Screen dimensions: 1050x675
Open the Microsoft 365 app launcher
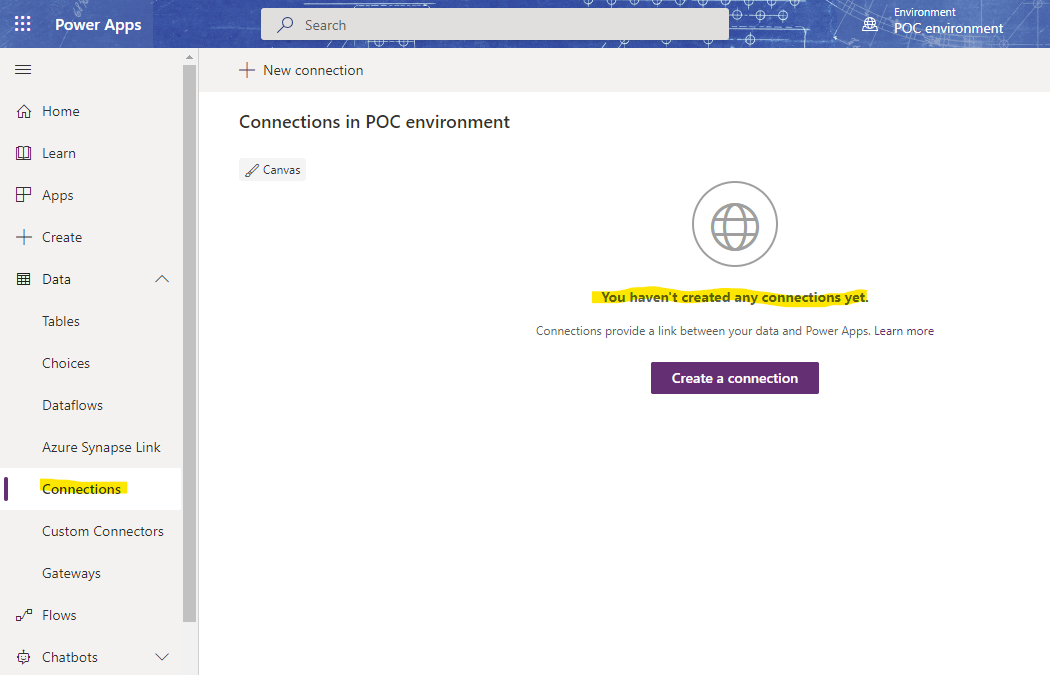[22, 23]
